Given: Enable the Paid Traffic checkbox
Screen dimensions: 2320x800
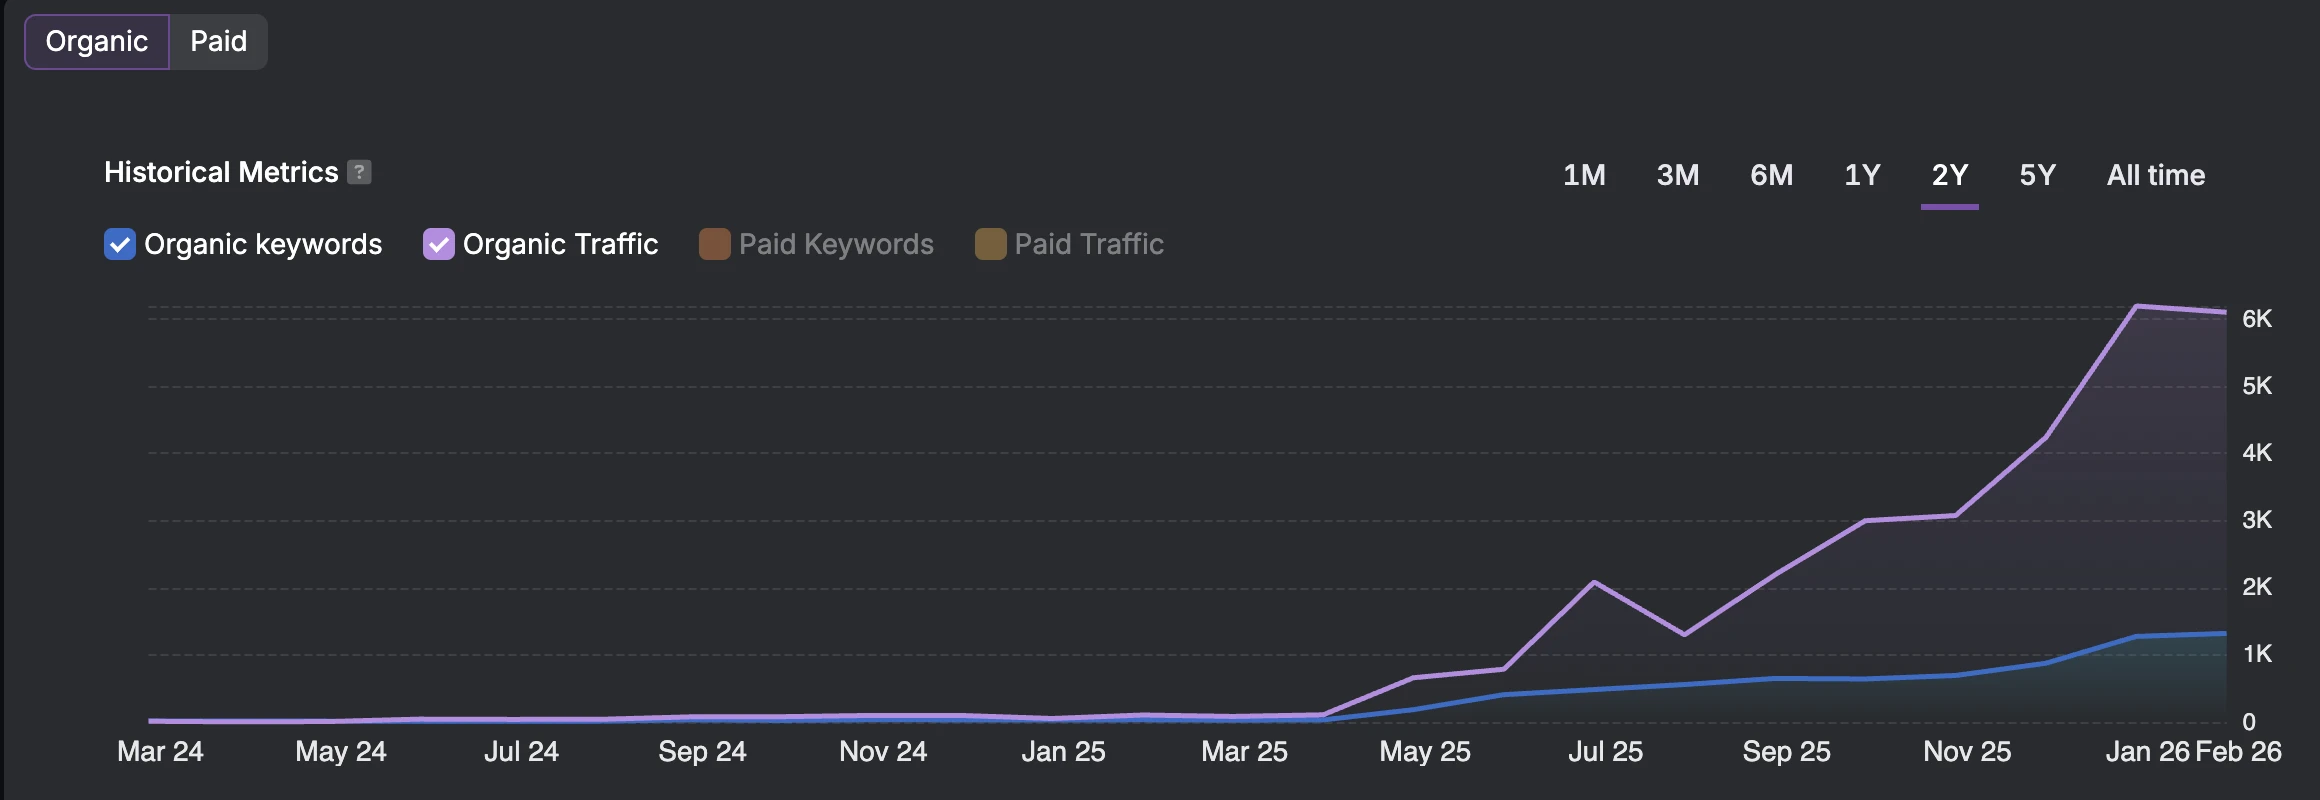Looking at the screenshot, I should 990,244.
